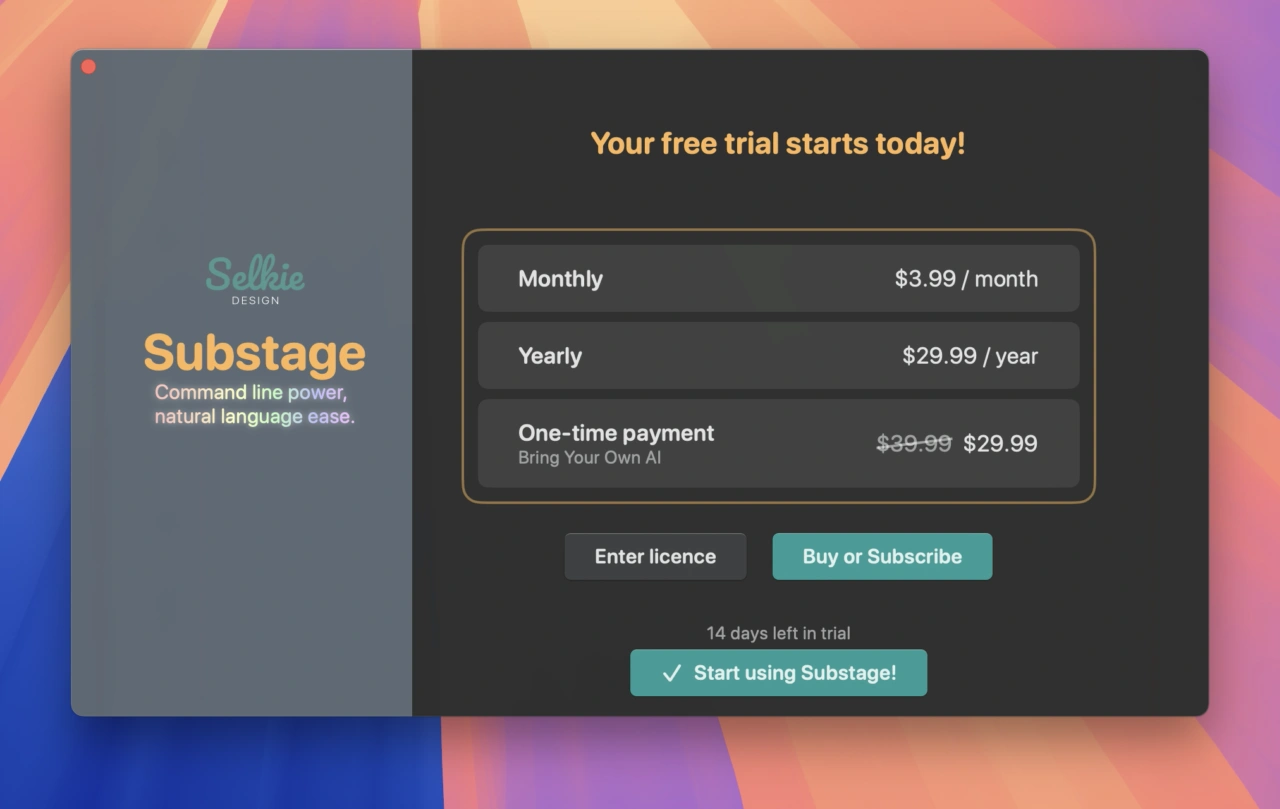This screenshot has width=1280, height=809.
Task: Start using Substage with the trial
Action: (778, 673)
